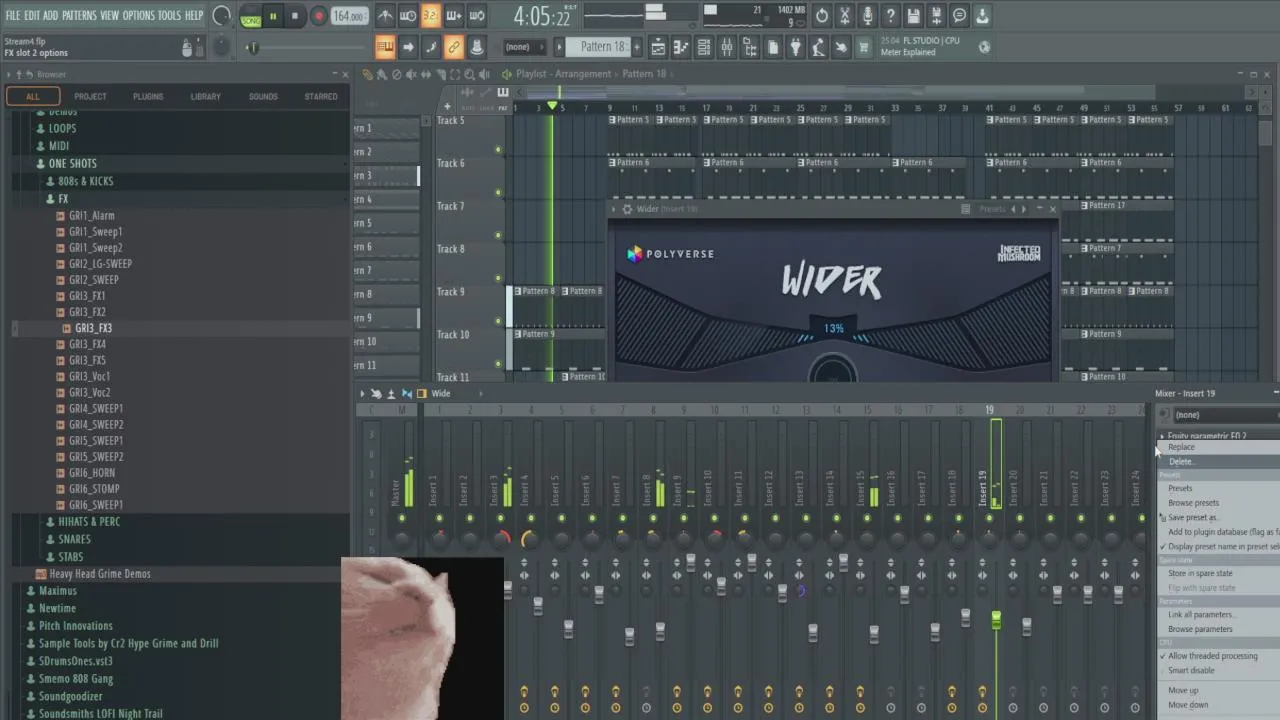Select GRI6_HORN sample in browser

(91, 472)
